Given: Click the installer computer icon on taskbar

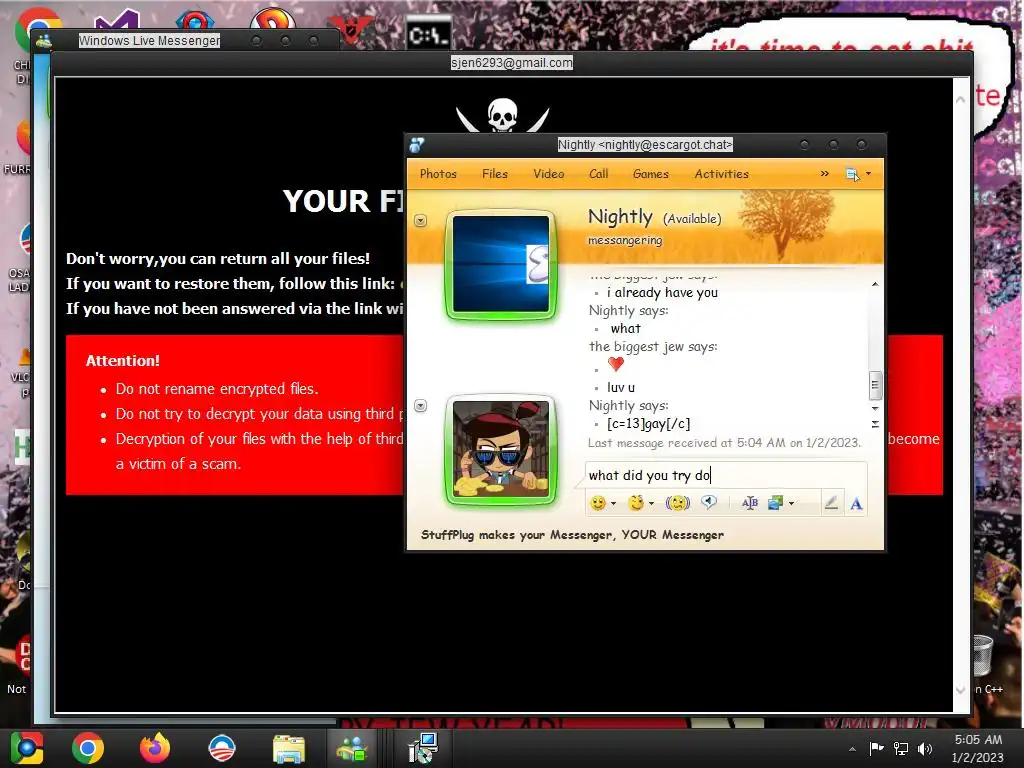Looking at the screenshot, I should pyautogui.click(x=423, y=748).
